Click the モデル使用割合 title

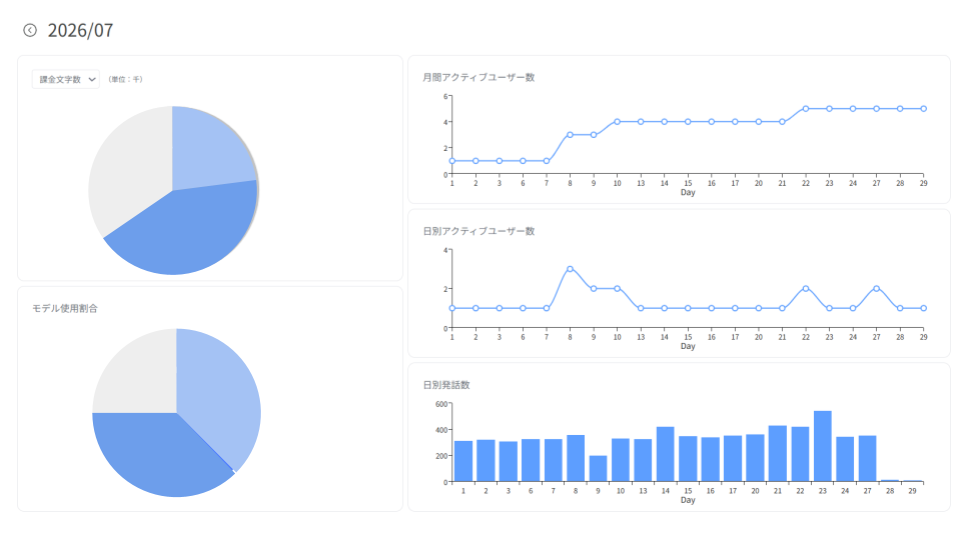[65, 308]
